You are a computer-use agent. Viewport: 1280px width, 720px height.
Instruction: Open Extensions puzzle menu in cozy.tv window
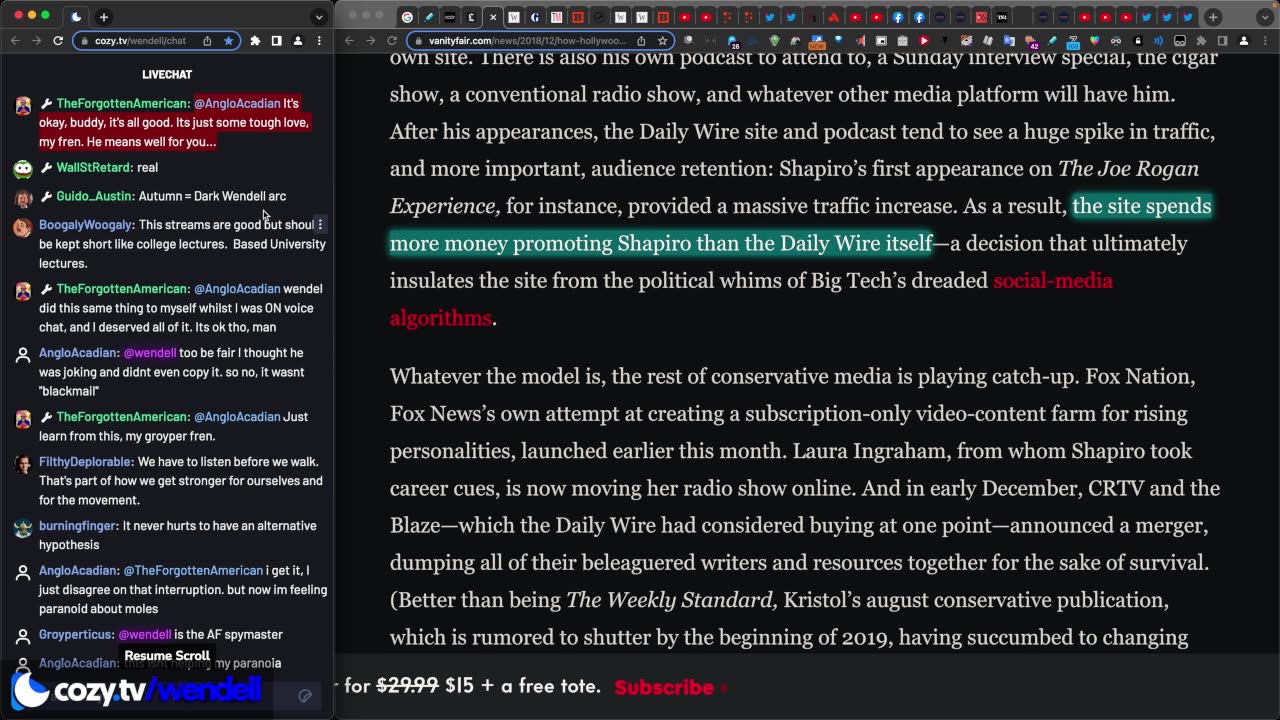255,41
